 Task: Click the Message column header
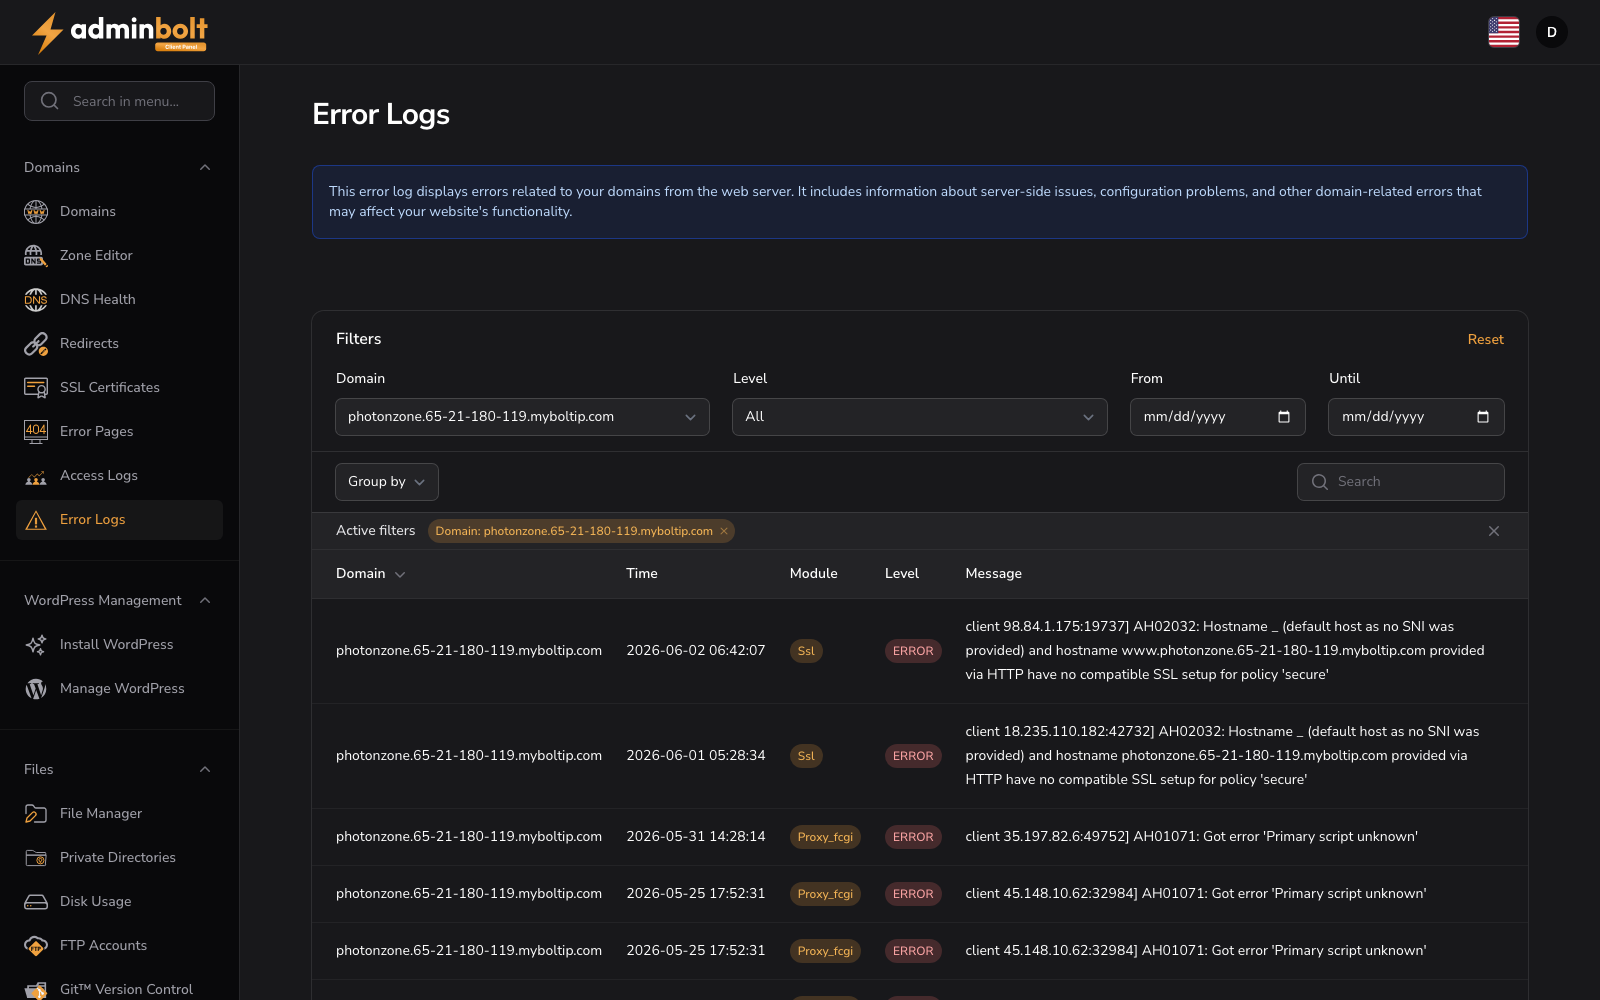point(993,573)
